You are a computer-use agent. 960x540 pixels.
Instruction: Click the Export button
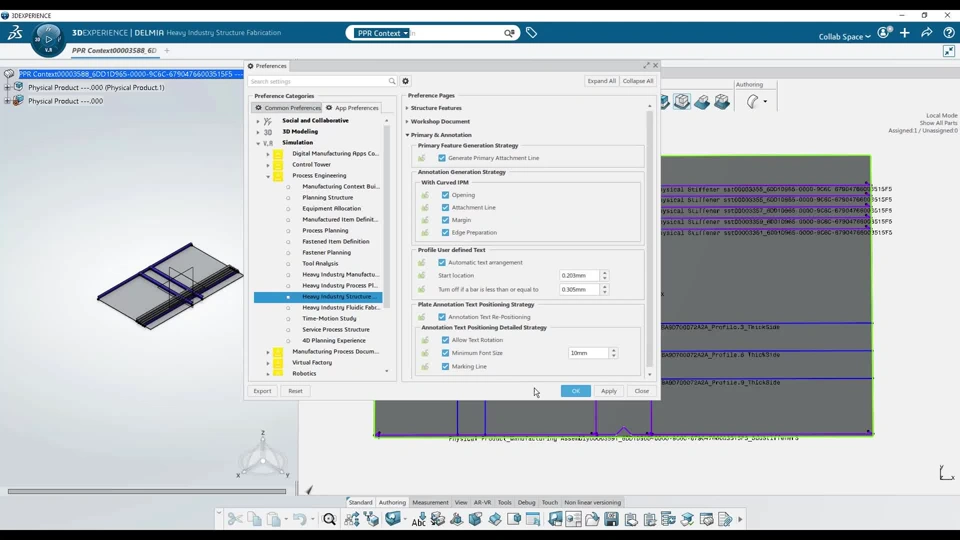coord(262,391)
